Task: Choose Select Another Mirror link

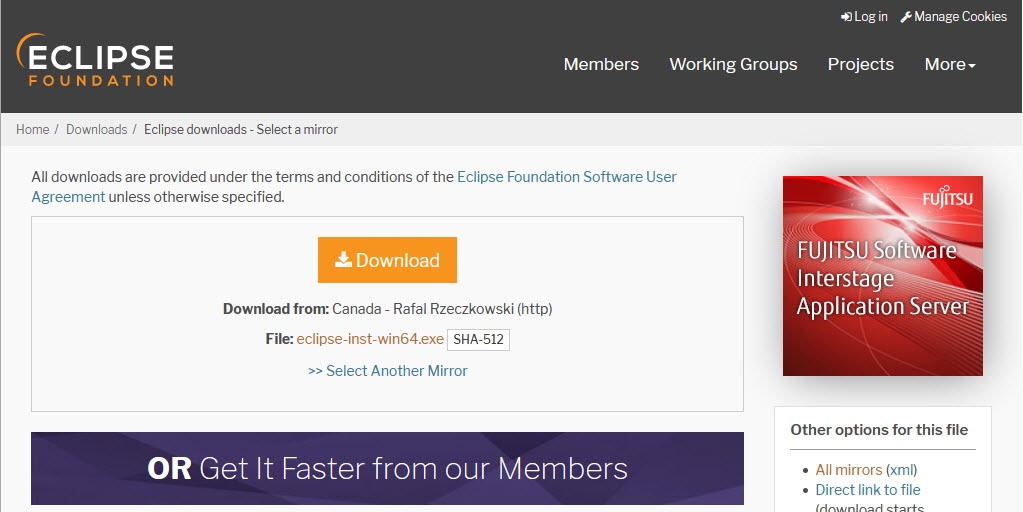Action: tap(387, 371)
